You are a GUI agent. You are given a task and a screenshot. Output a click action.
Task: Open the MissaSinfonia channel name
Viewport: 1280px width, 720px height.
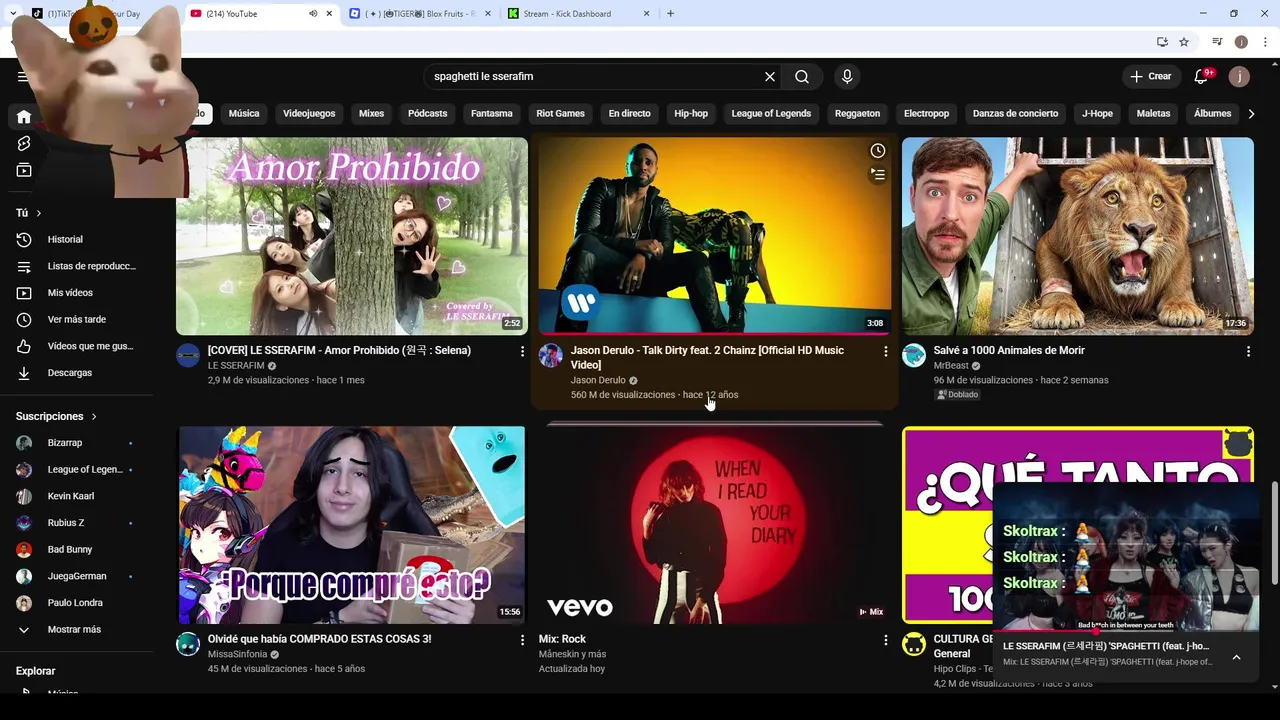237,654
